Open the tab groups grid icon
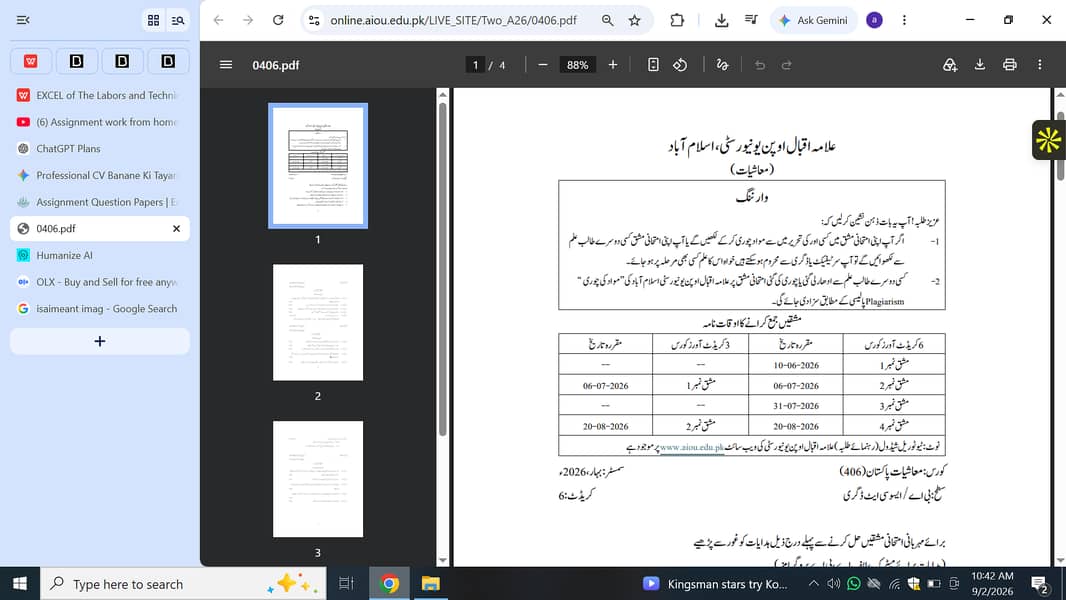Viewport: 1066px width, 600px height. click(154, 20)
